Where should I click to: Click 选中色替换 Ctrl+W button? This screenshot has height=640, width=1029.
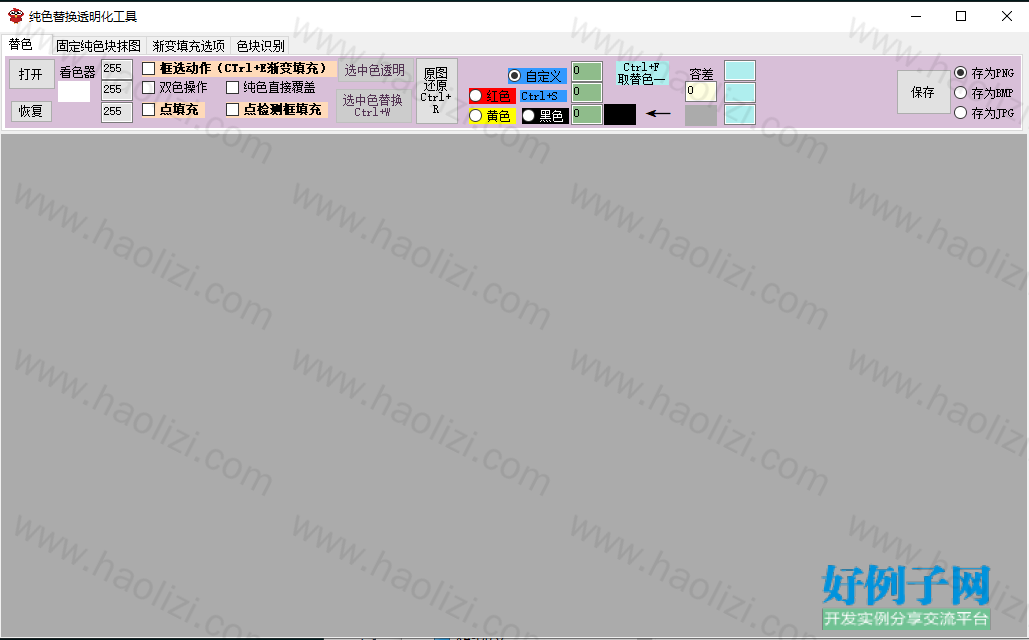(x=374, y=106)
